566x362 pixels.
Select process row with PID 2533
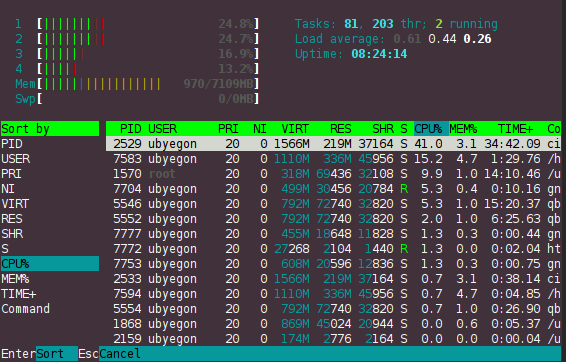click(x=333, y=279)
